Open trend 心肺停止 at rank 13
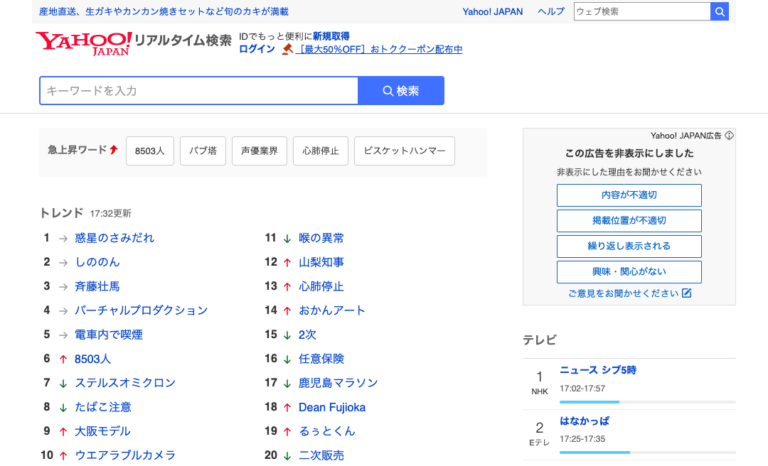The width and height of the screenshot is (768, 466). 321,286
